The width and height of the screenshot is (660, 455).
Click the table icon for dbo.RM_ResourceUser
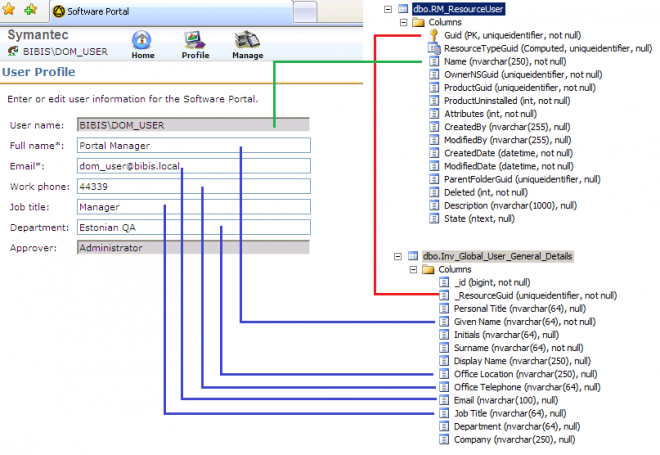(403, 9)
